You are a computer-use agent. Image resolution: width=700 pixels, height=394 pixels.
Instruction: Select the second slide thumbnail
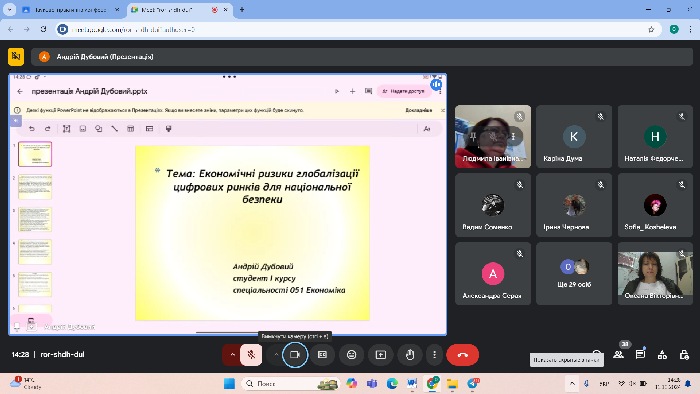(35, 187)
